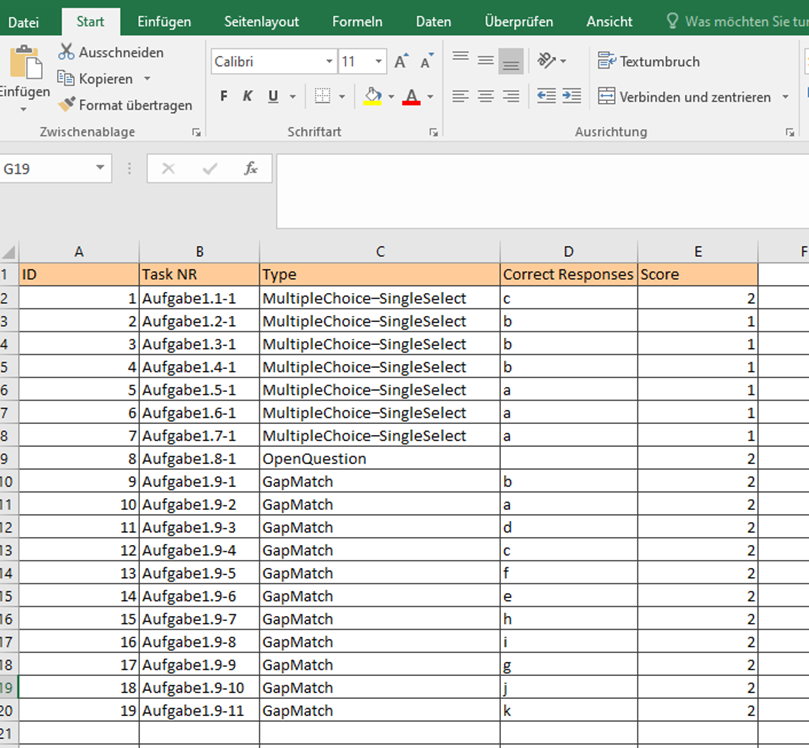Toggle underline formatting with the U button
The height and width of the screenshot is (748, 809).
269,96
